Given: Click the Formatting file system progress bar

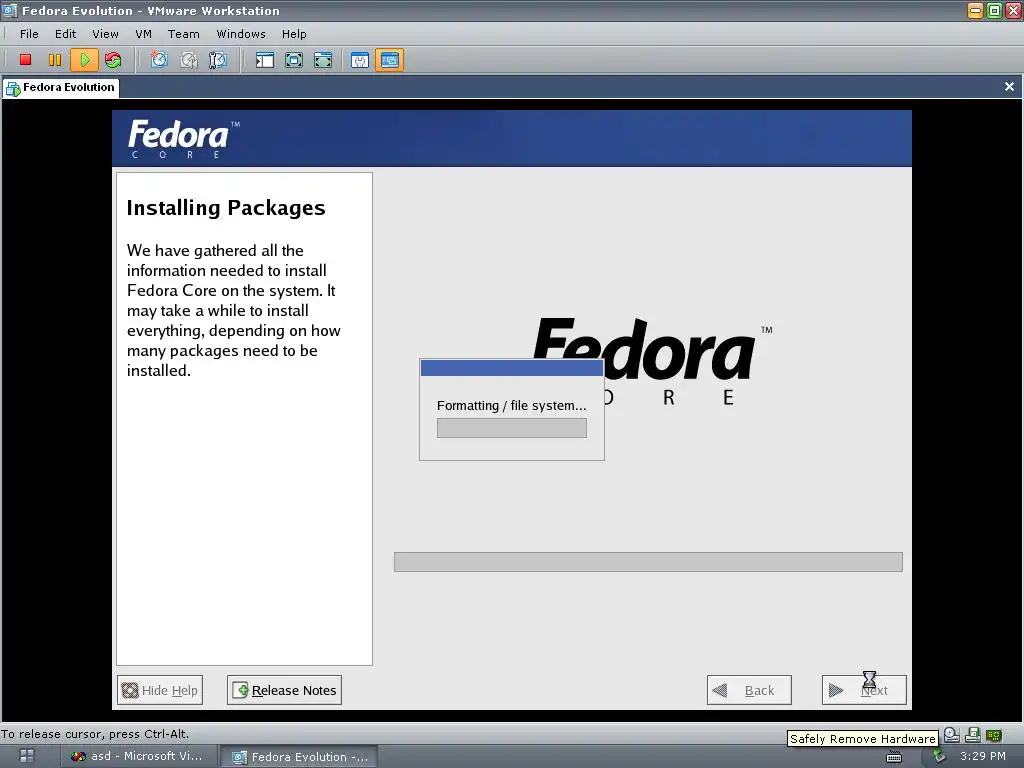Looking at the screenshot, I should (512, 428).
